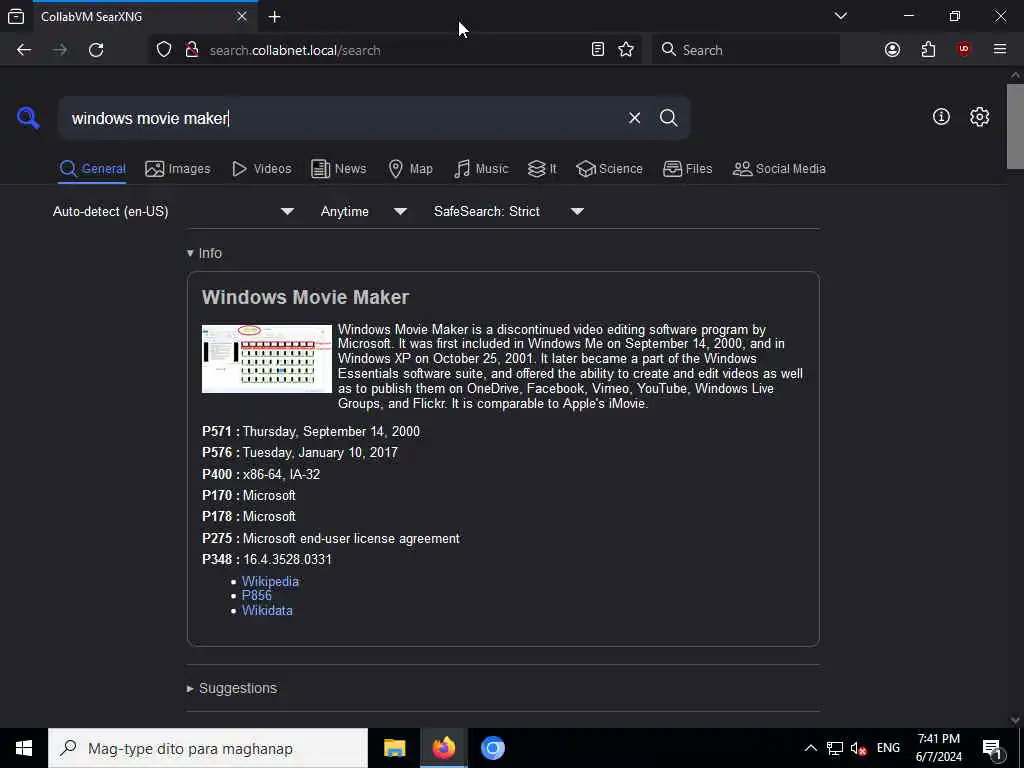Click the scrollbar down arrow
The width and height of the screenshot is (1024, 768).
1014,720
